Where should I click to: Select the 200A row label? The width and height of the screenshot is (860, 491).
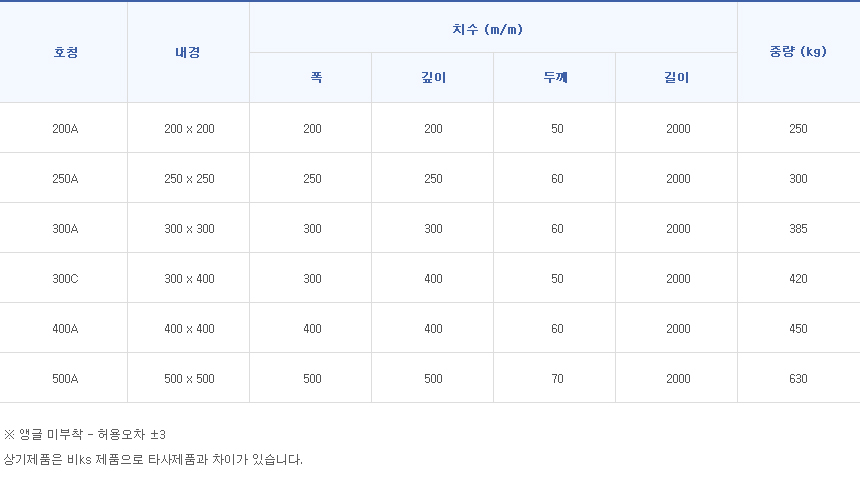click(65, 129)
